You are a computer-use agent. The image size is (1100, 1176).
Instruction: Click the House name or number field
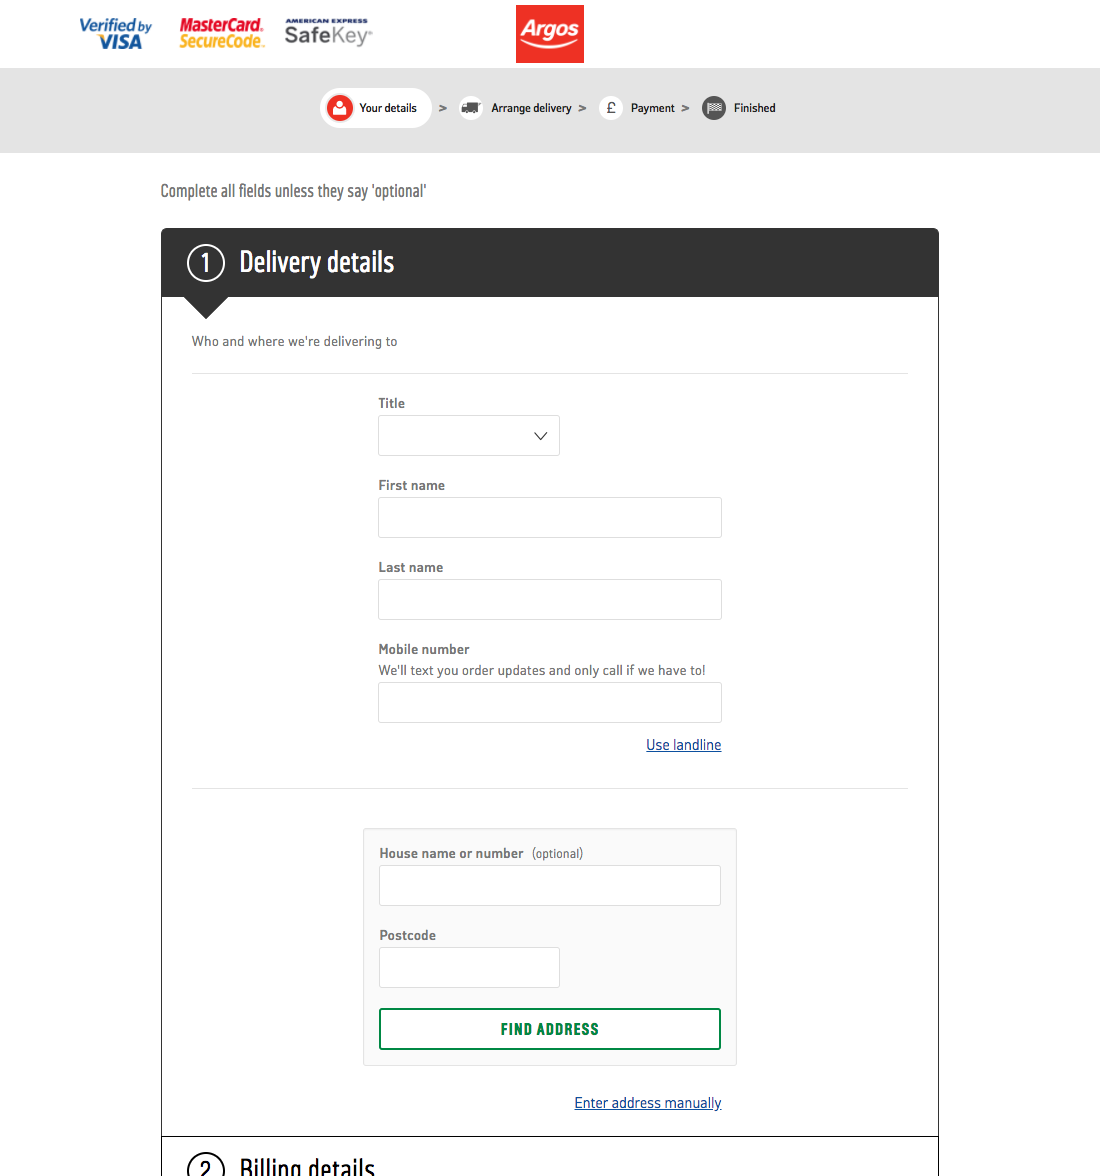coord(549,886)
